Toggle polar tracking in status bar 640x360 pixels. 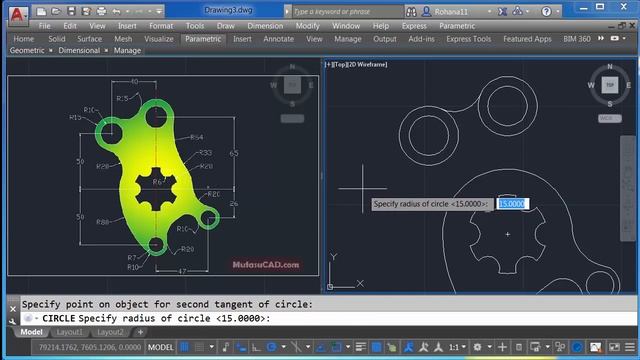271,347
